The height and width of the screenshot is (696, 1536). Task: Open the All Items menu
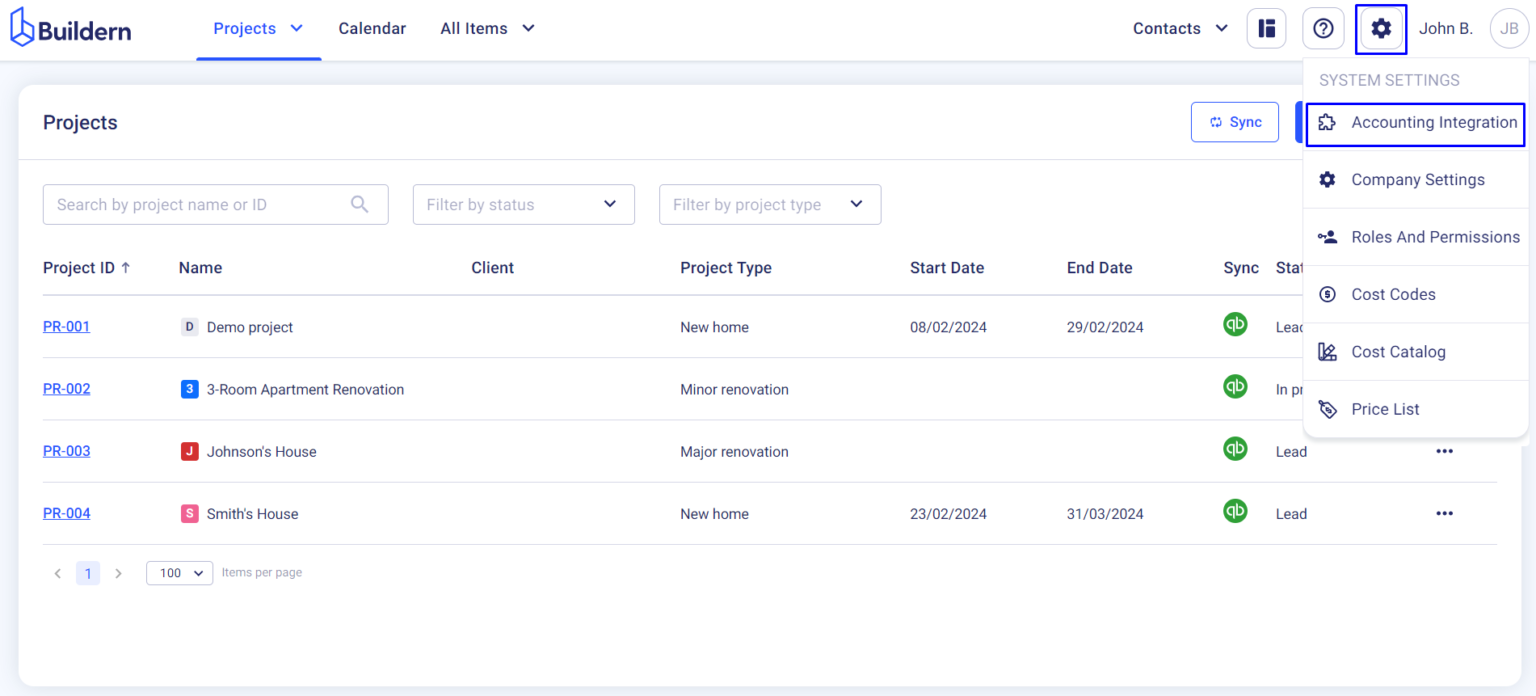[x=487, y=28]
